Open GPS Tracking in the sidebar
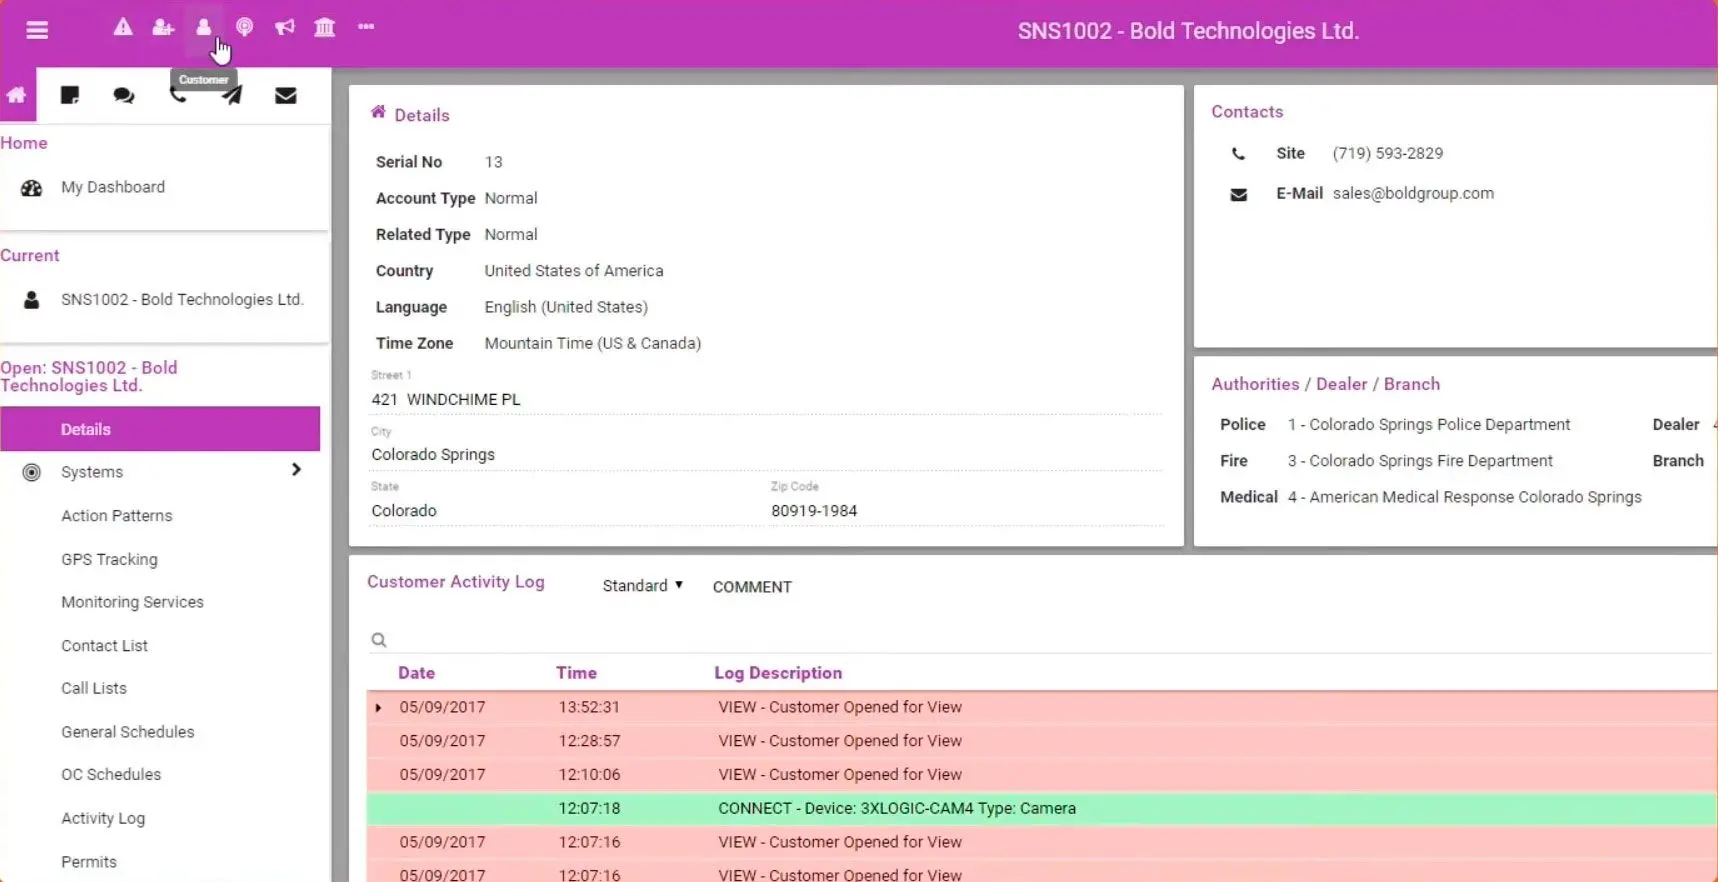Image resolution: width=1718 pixels, height=882 pixels. coord(109,559)
